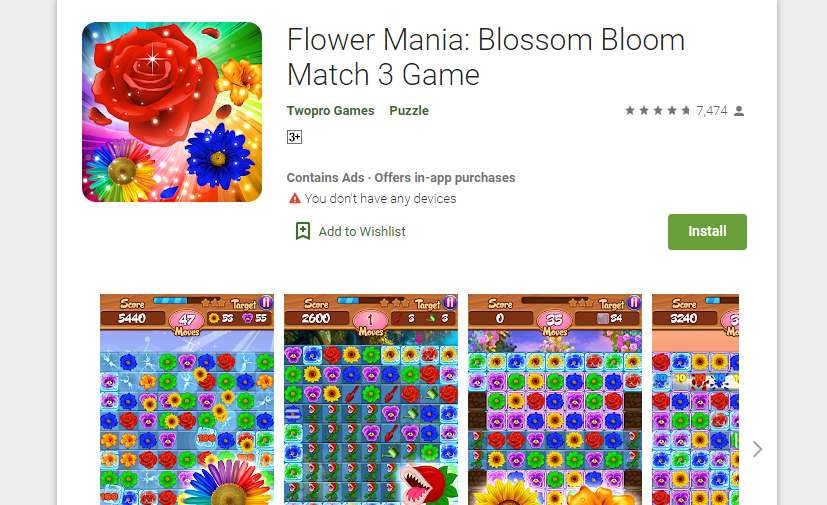The width and height of the screenshot is (827, 505).
Task: Open Twopro Games developer page
Action: 331,111
